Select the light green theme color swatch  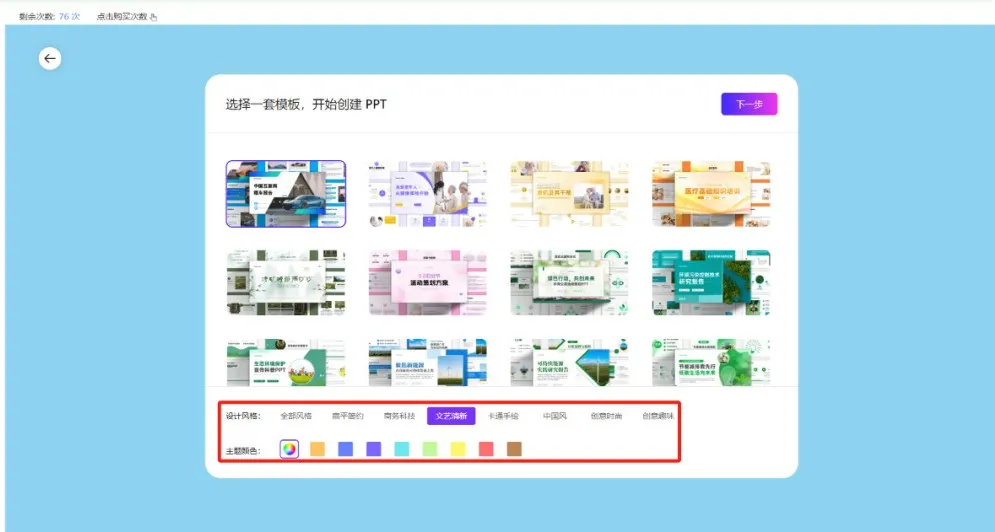[430, 450]
